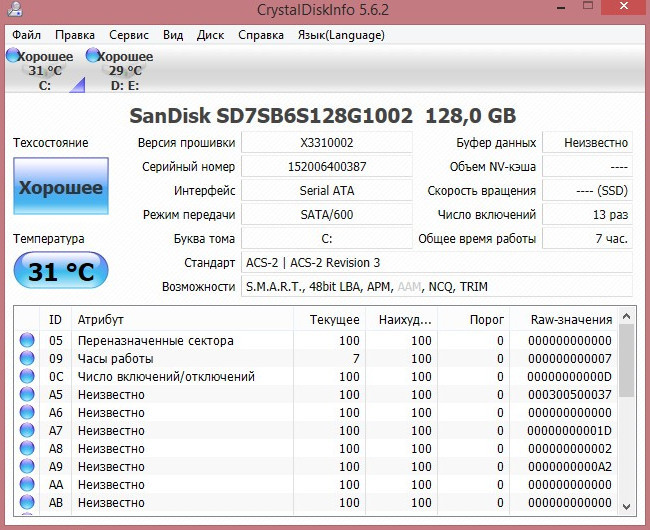Click the blue status orb of C: disk
The image size is (650, 530).
(x=13, y=55)
